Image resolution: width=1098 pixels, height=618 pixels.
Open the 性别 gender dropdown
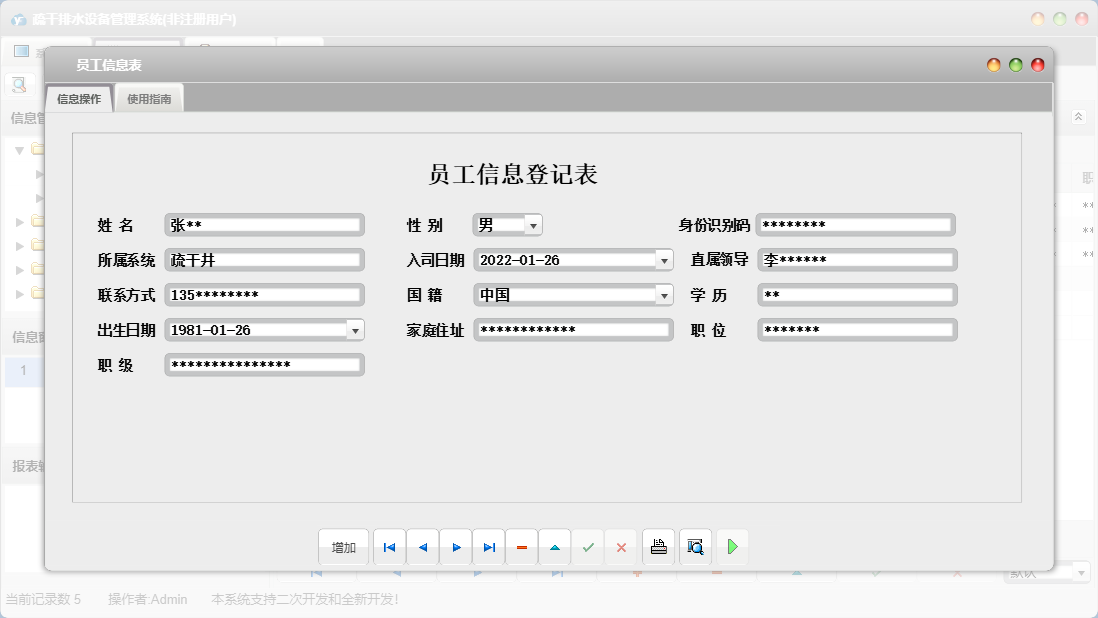coord(533,226)
